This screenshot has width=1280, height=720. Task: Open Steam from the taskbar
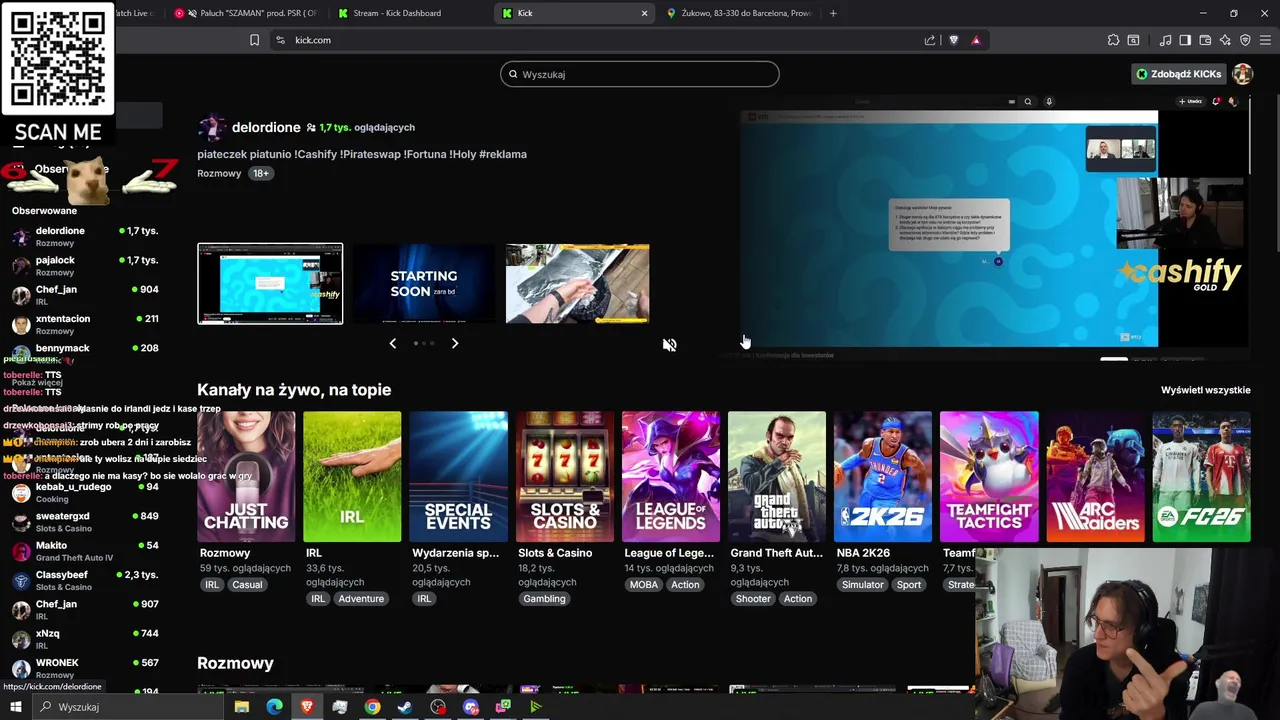(405, 707)
